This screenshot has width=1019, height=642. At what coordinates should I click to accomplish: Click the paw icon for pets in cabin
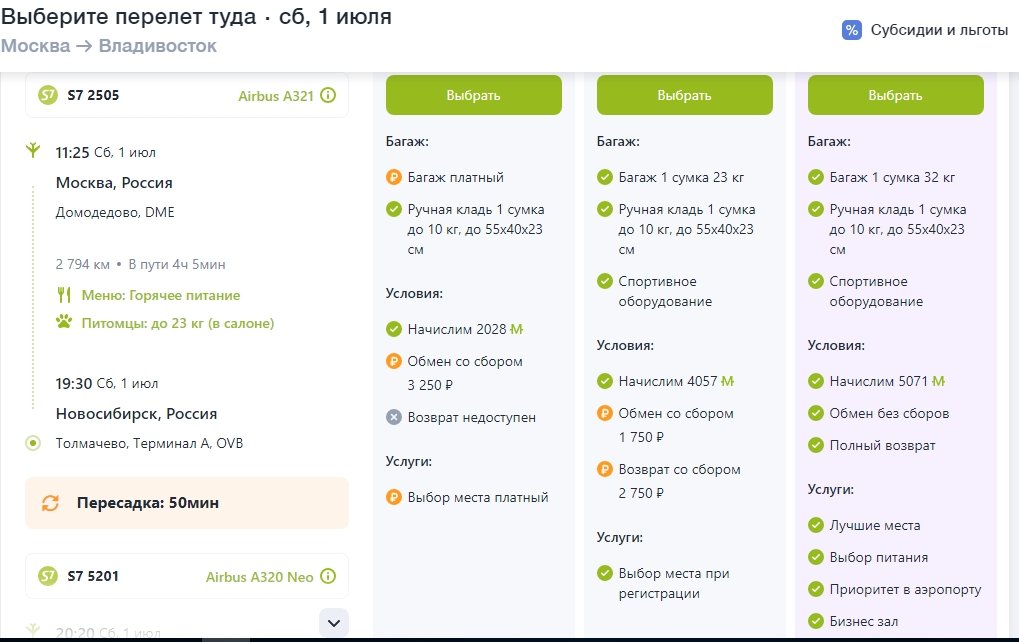[64, 323]
